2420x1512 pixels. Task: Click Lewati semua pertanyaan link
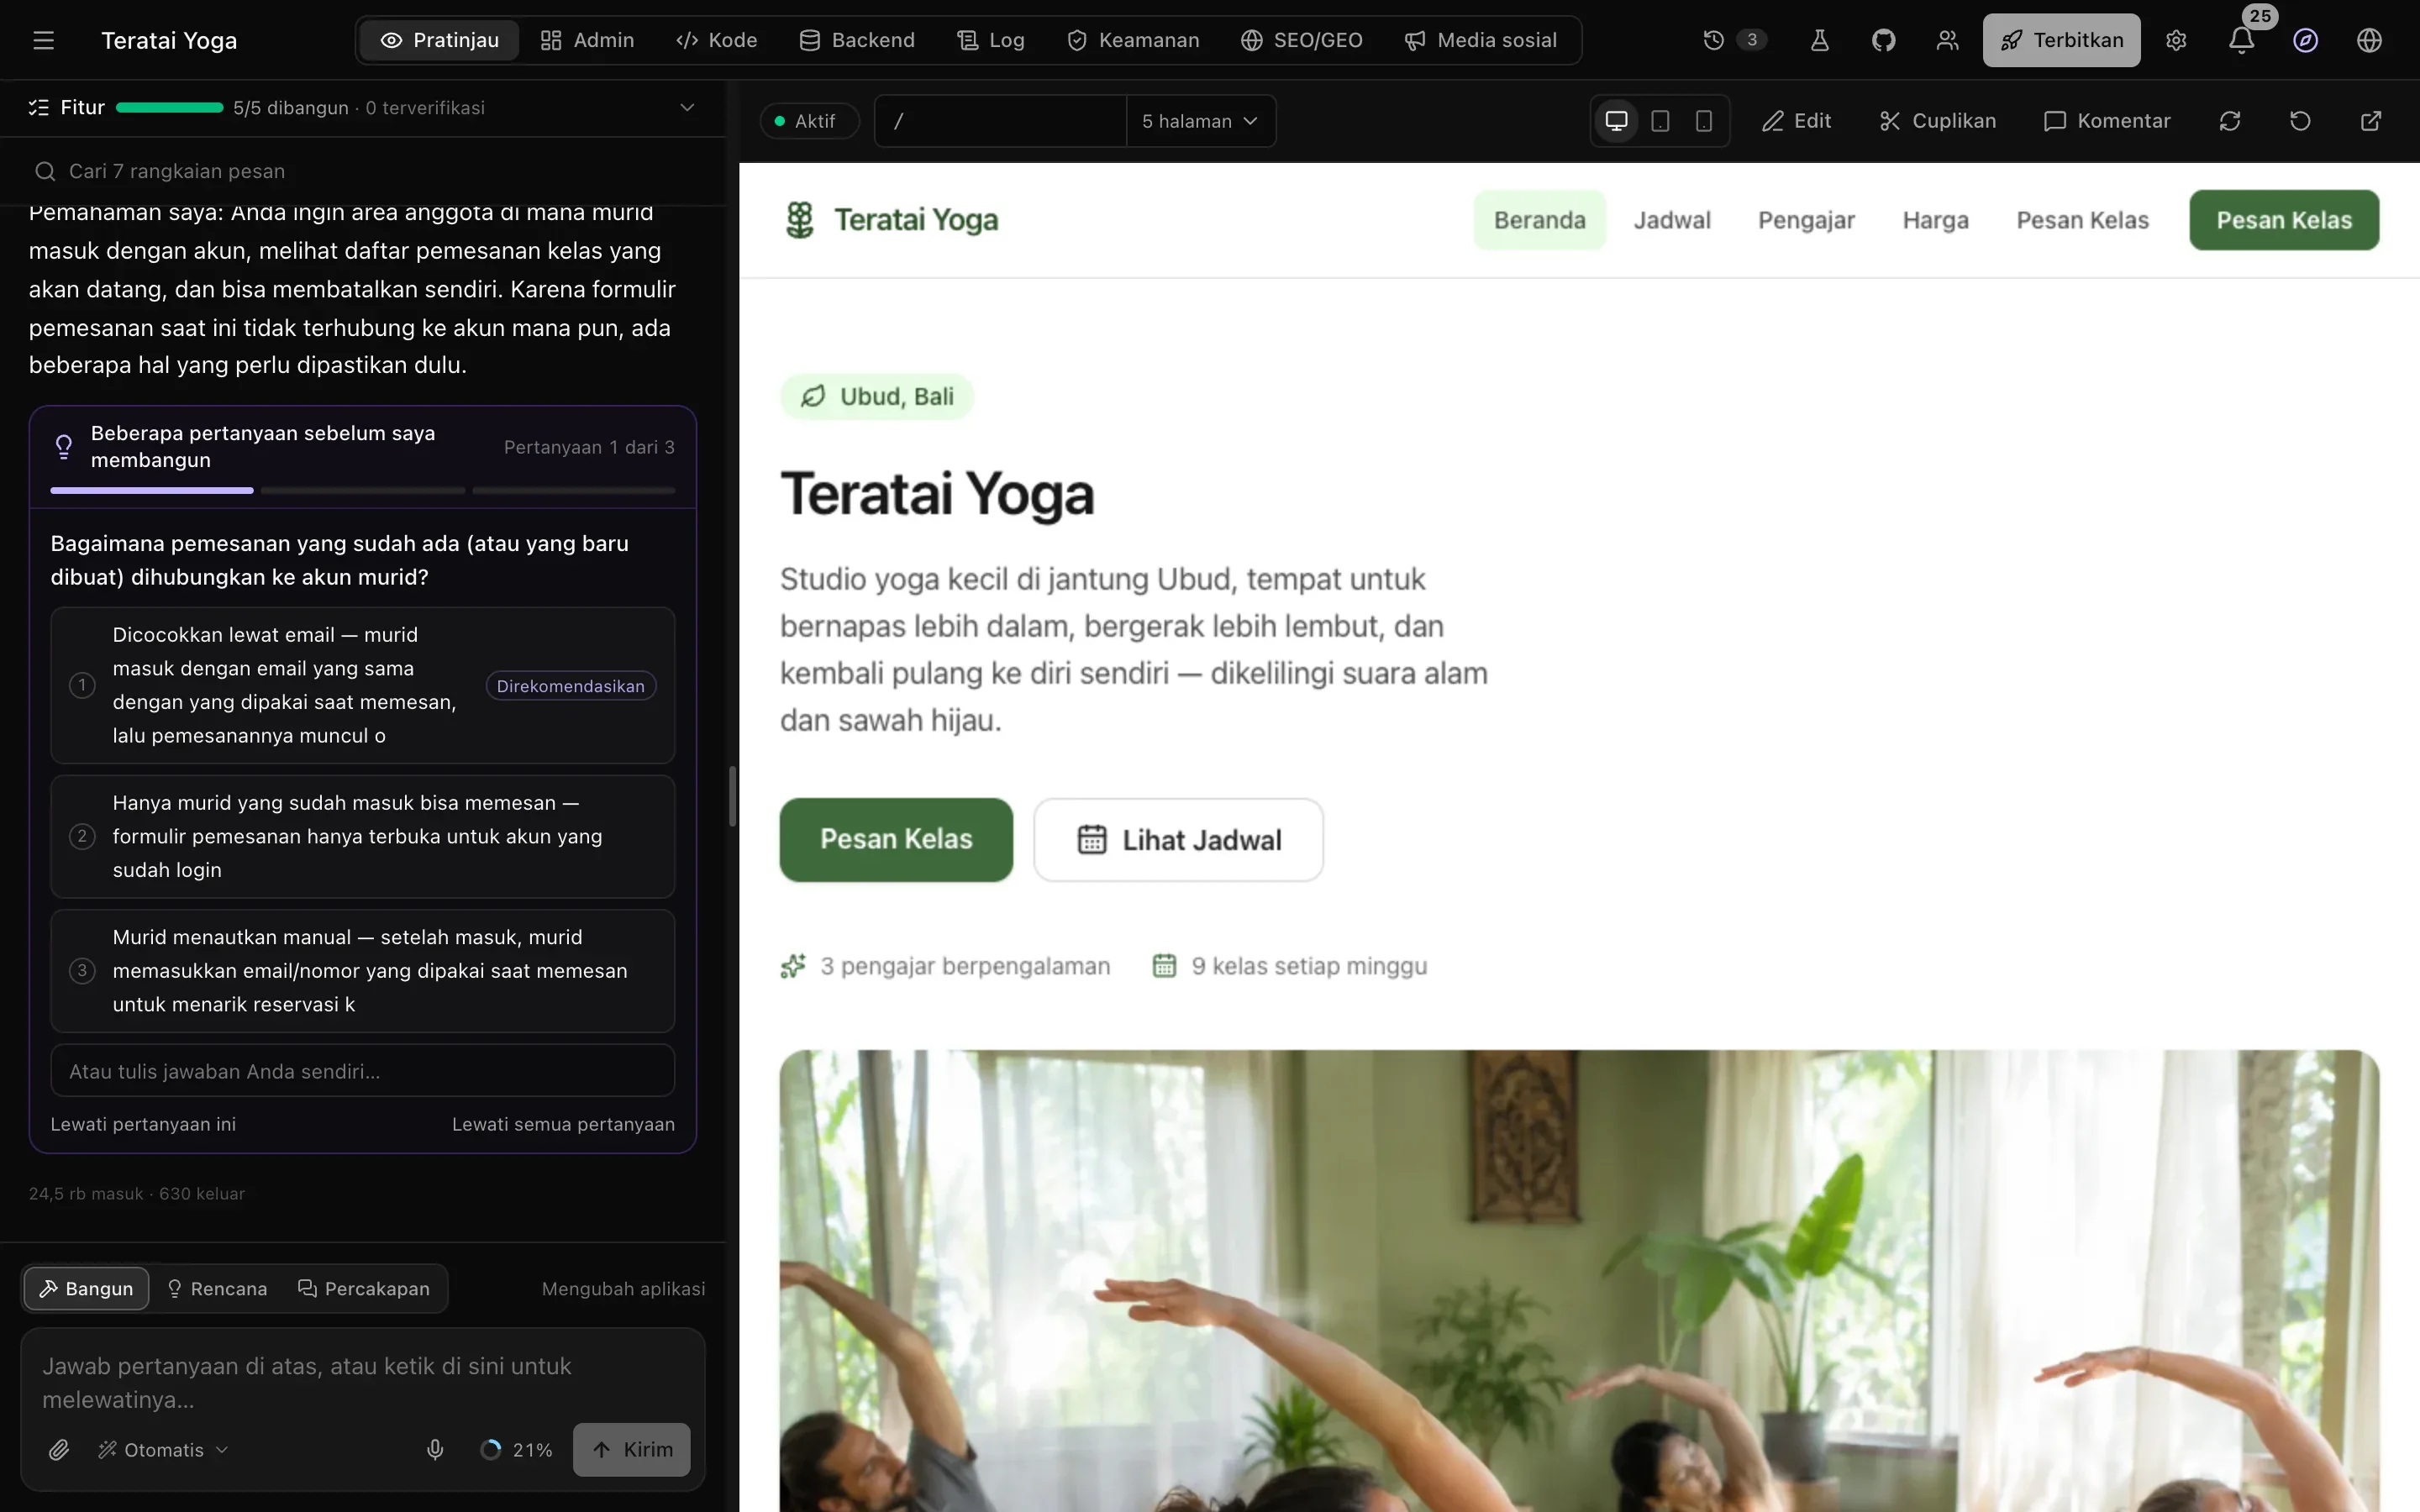563,1124
